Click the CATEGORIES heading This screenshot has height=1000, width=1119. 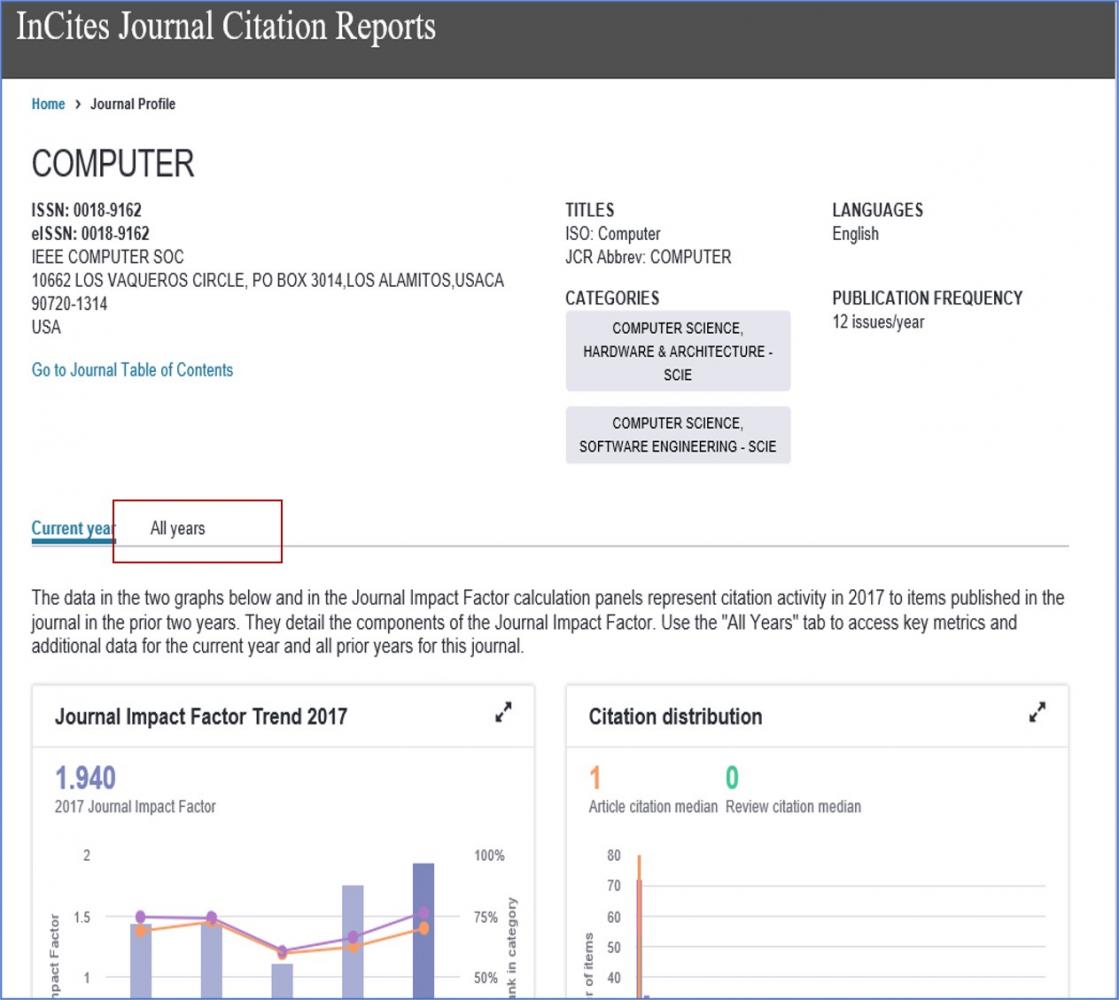(x=612, y=298)
